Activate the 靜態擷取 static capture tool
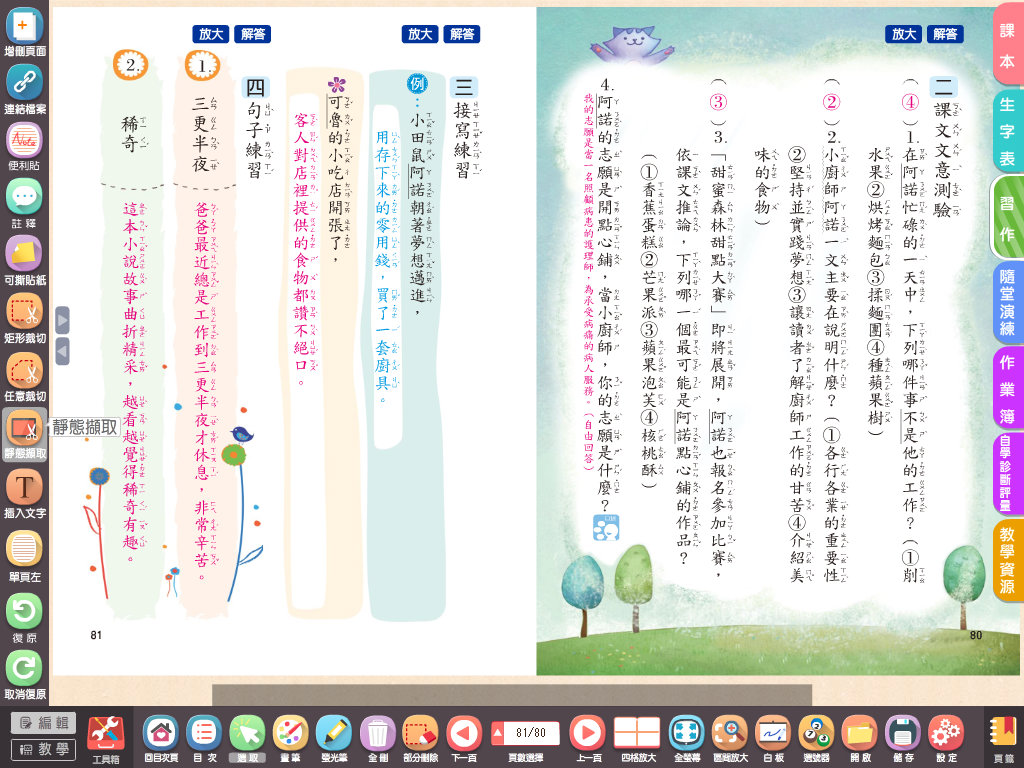 pos(24,434)
